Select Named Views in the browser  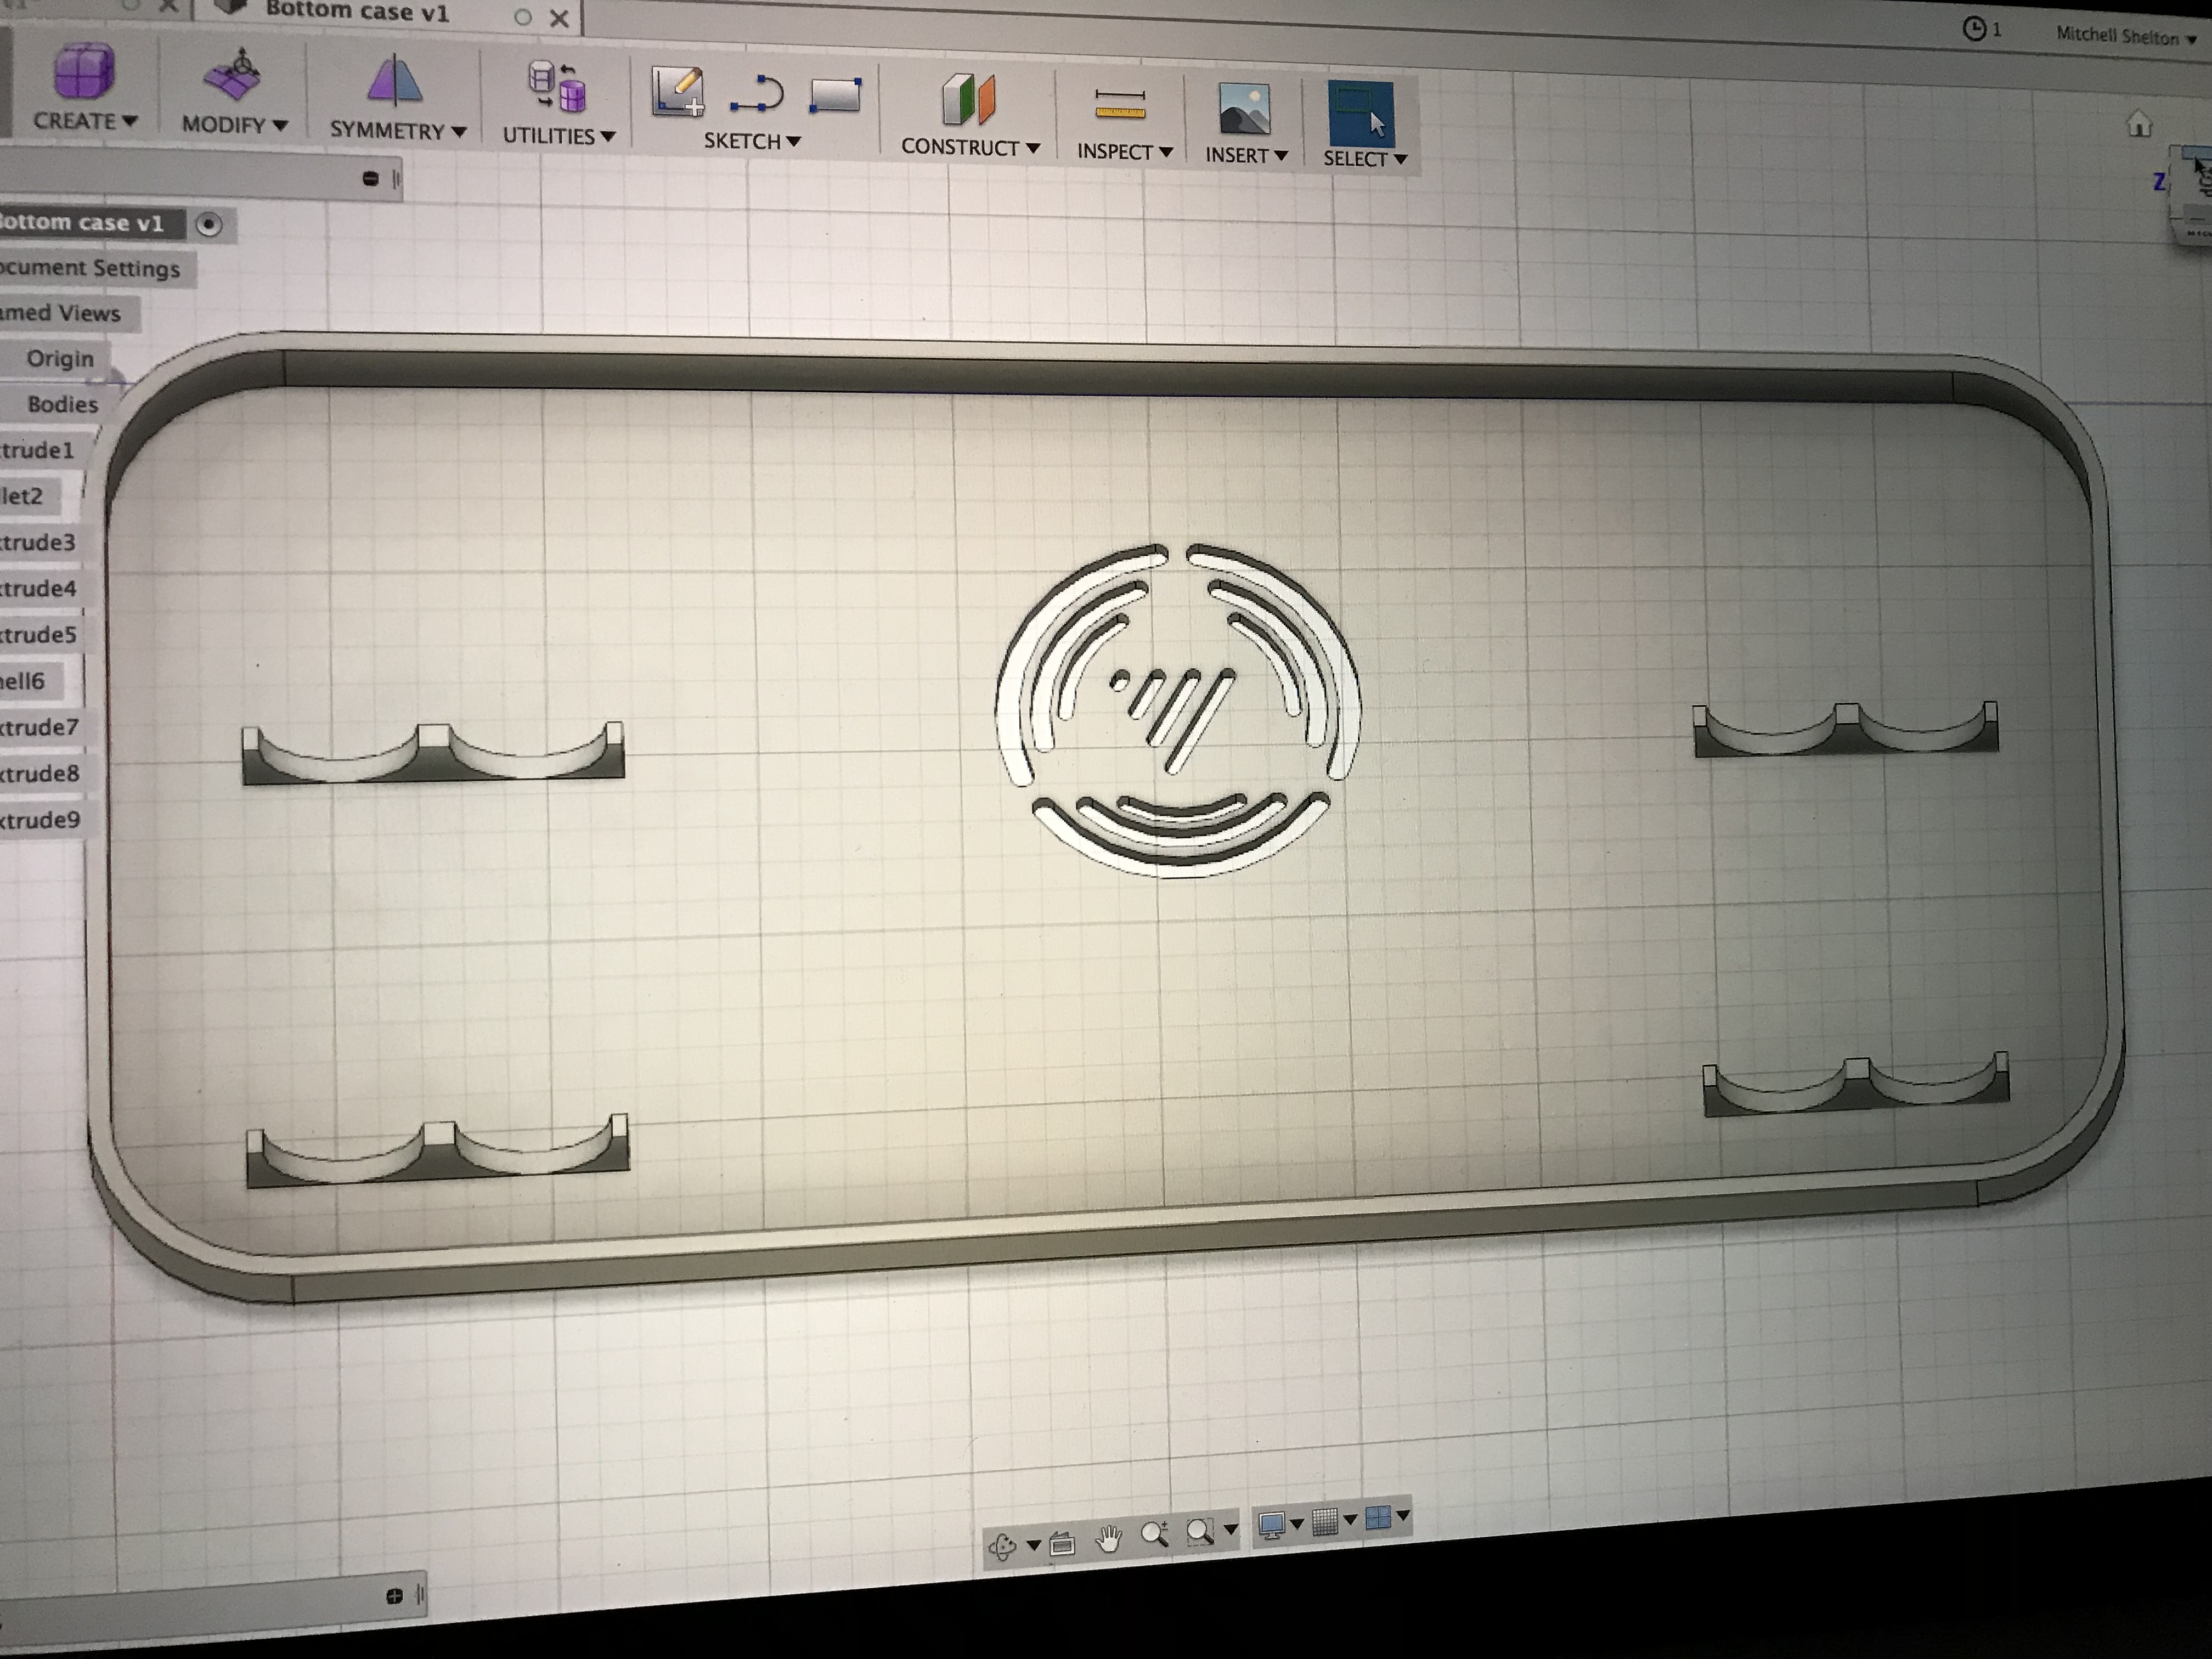point(62,313)
